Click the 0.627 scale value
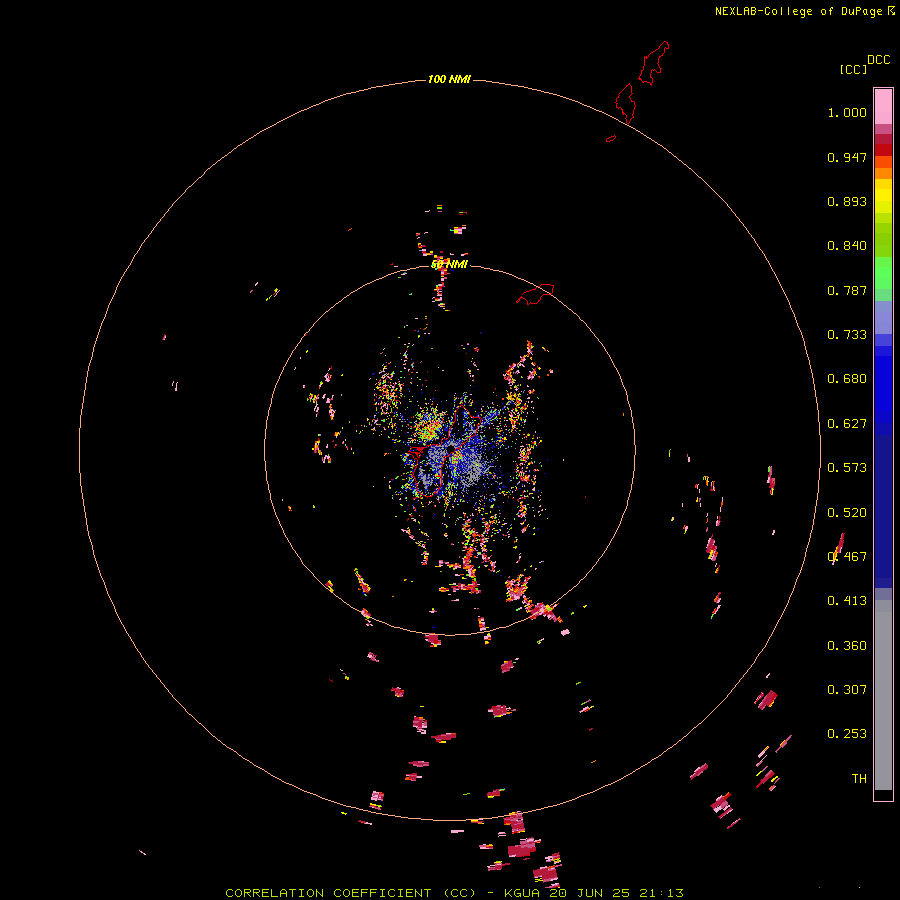 [x=847, y=424]
